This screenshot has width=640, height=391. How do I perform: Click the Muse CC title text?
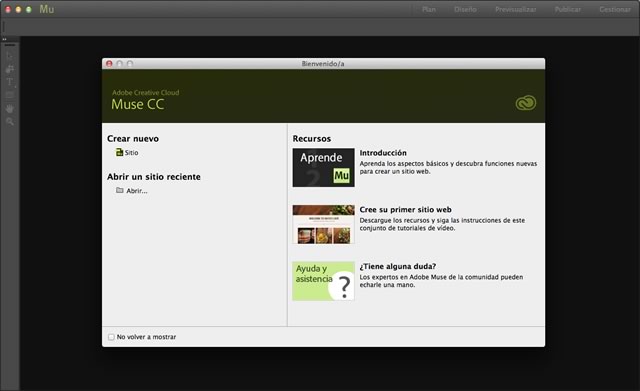click(138, 104)
